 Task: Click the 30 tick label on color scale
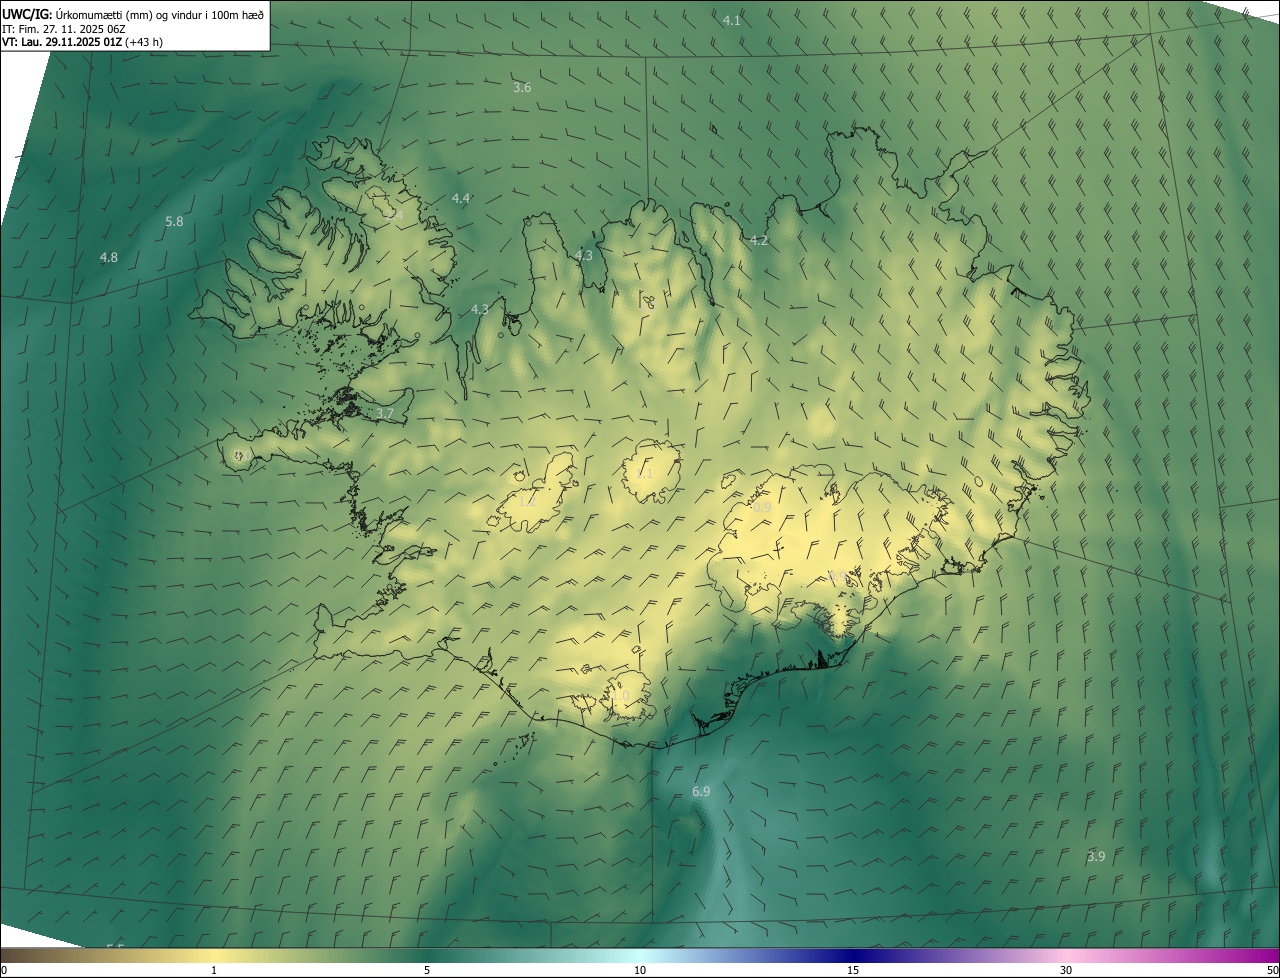[x=1066, y=971]
